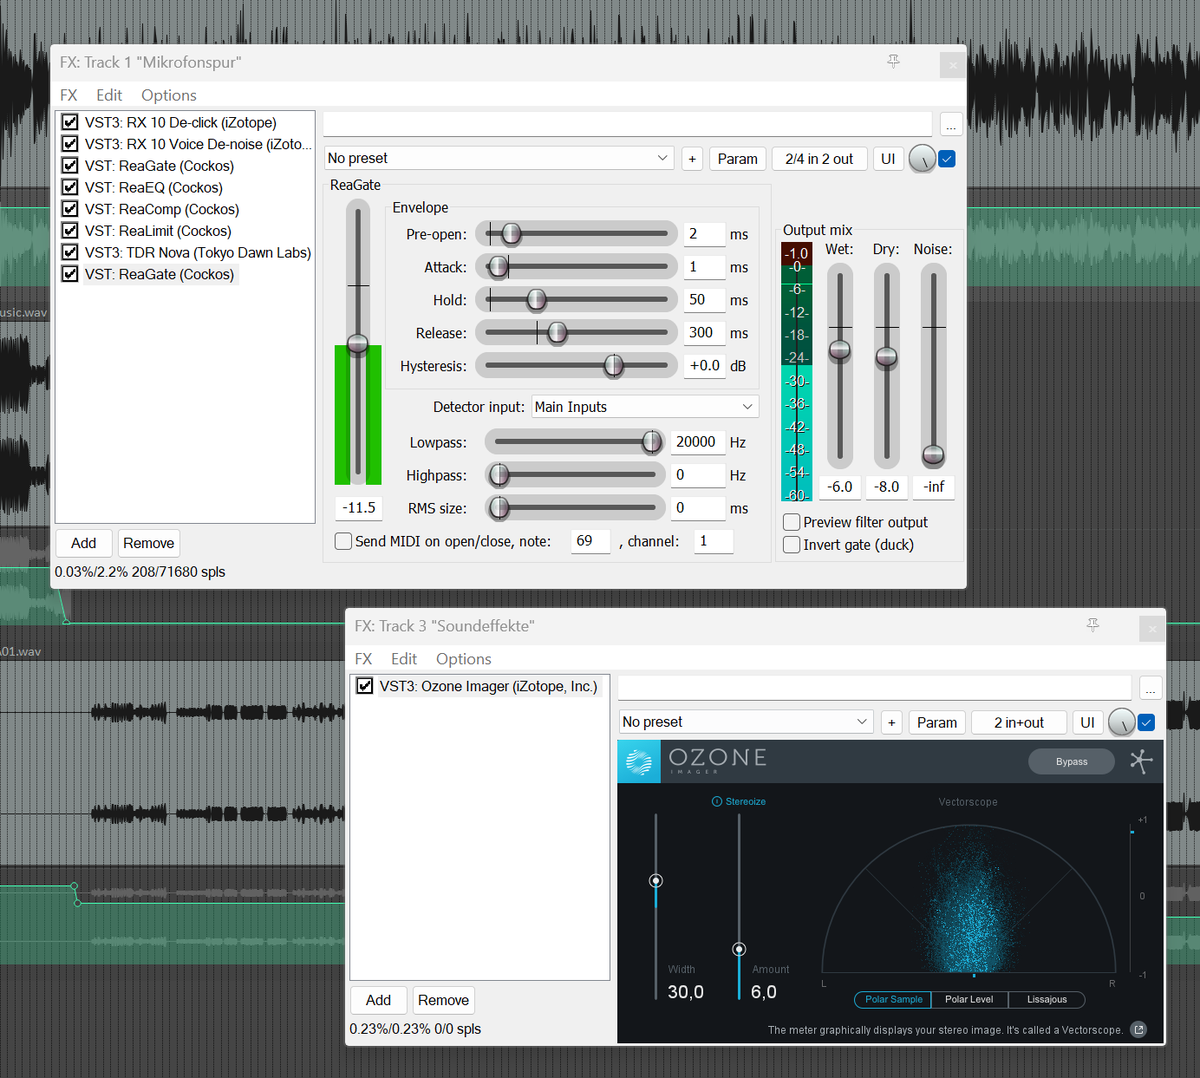The height and width of the screenshot is (1078, 1200).
Task: Toggle ReaGate bypass checkbox near UI button
Action: (x=947, y=159)
